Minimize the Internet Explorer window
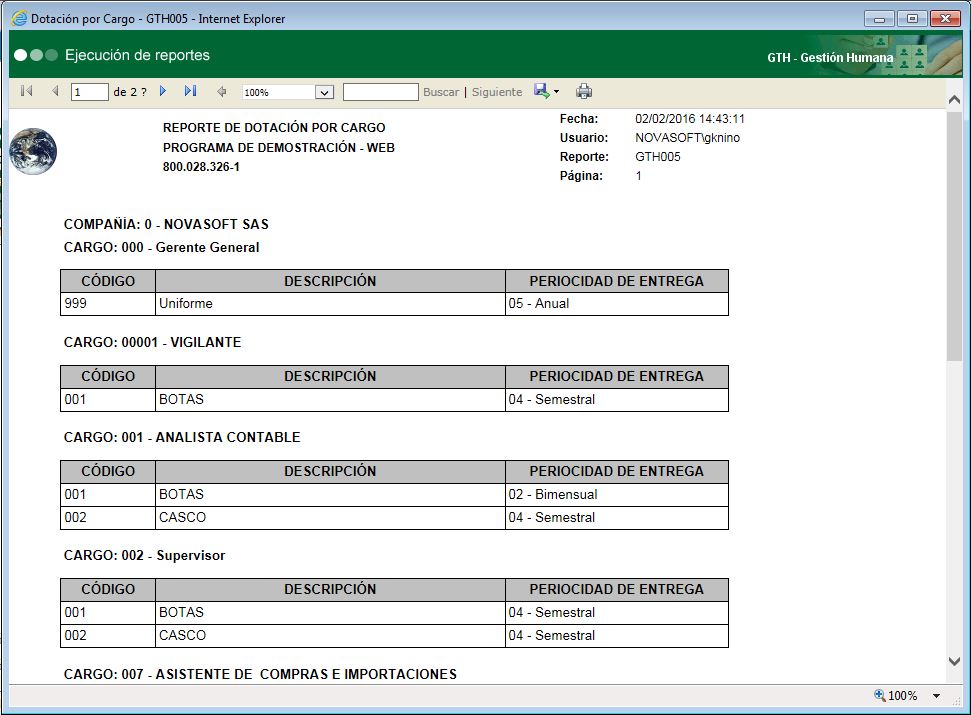This screenshot has height=715, width=971. [x=879, y=19]
